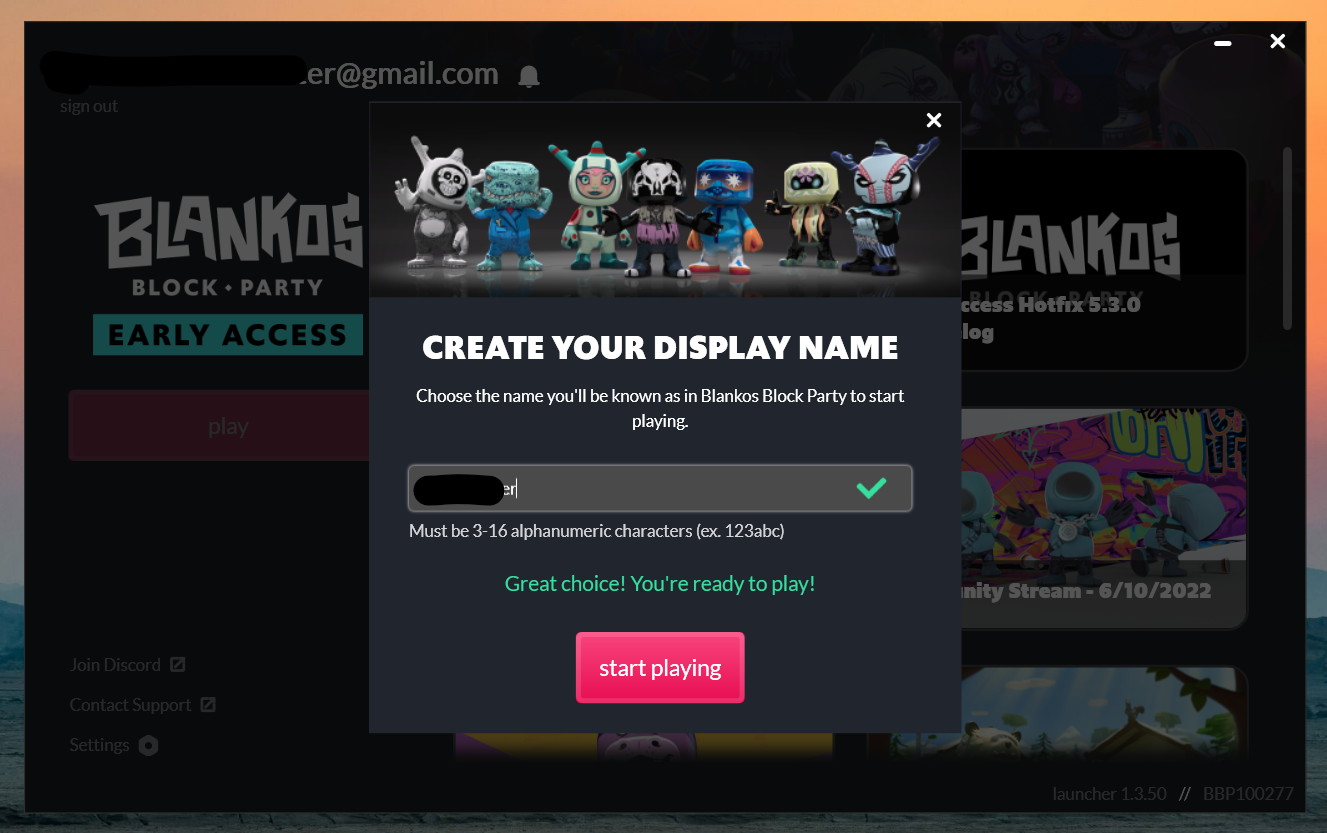The image size is (1327, 833).
Task: Open the Community Stream 6/10/2022 card
Action: [x=1104, y=518]
